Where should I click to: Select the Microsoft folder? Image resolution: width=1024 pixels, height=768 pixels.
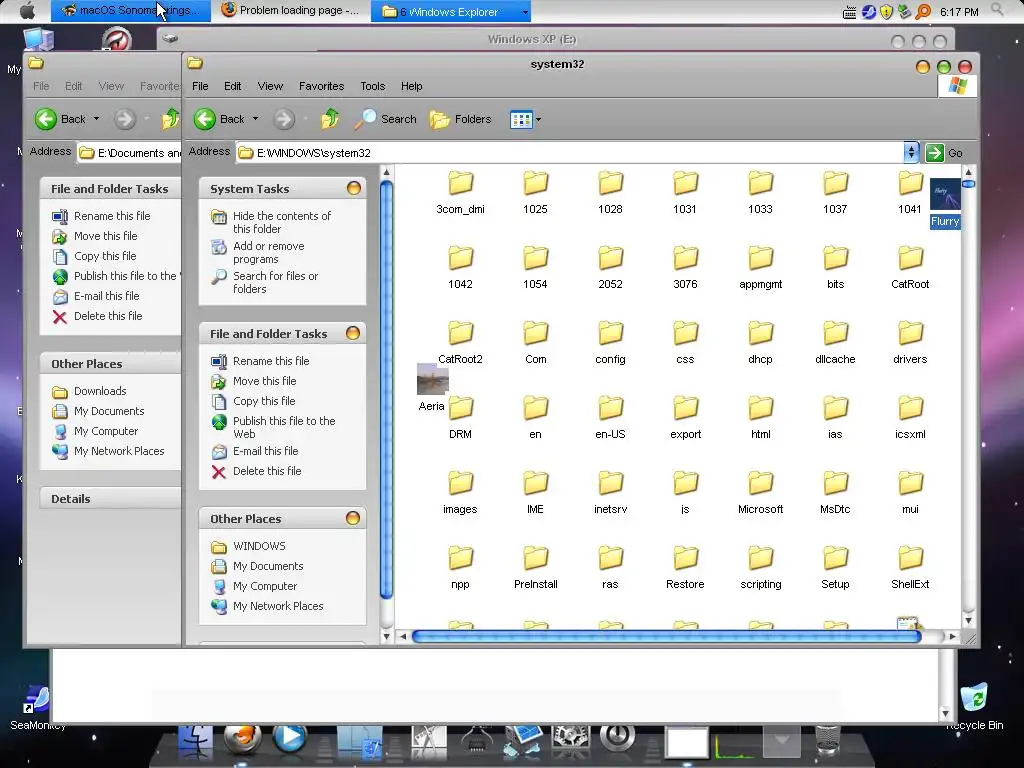coord(761,494)
